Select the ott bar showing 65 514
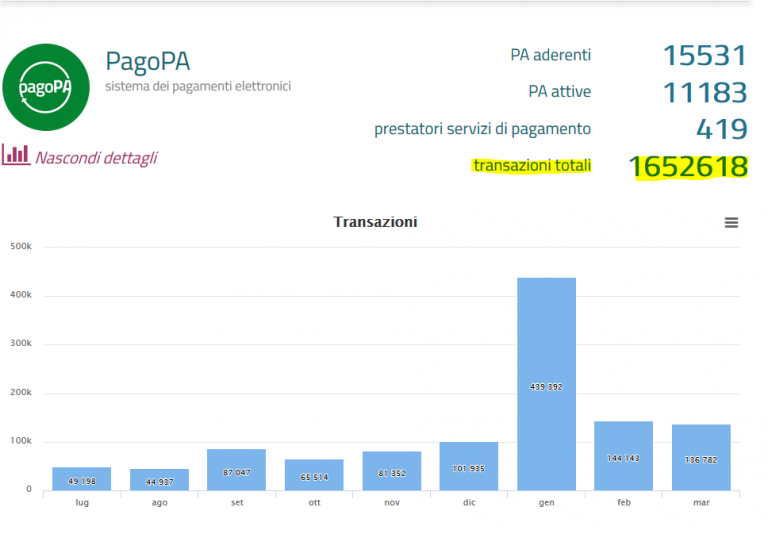Screen dimensions: 768x534 click(x=314, y=475)
